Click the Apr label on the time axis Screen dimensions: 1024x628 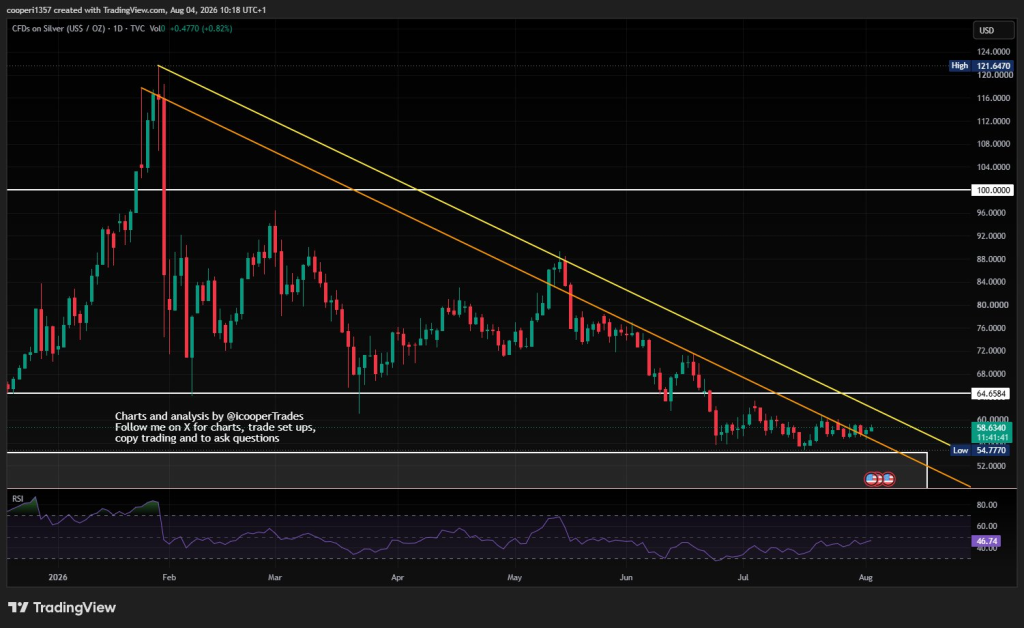click(x=397, y=578)
